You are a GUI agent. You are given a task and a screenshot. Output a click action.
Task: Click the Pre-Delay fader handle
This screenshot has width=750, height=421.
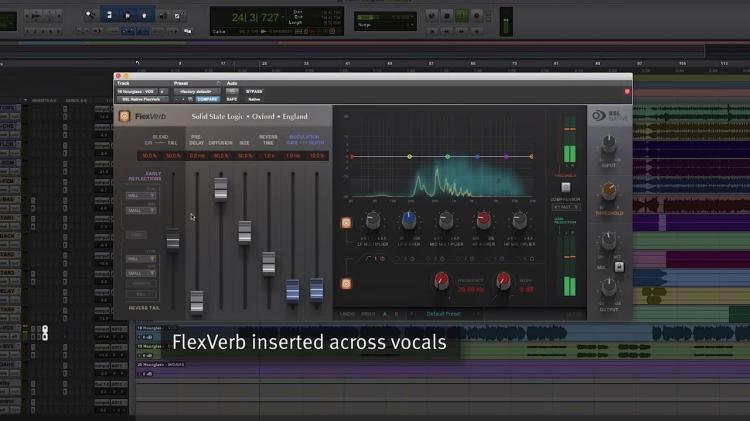[x=197, y=301]
